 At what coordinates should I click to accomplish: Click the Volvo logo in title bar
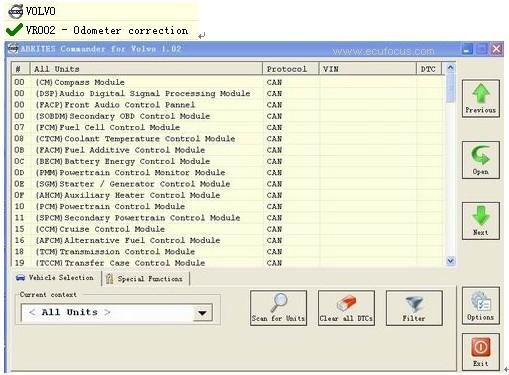tap(13, 49)
